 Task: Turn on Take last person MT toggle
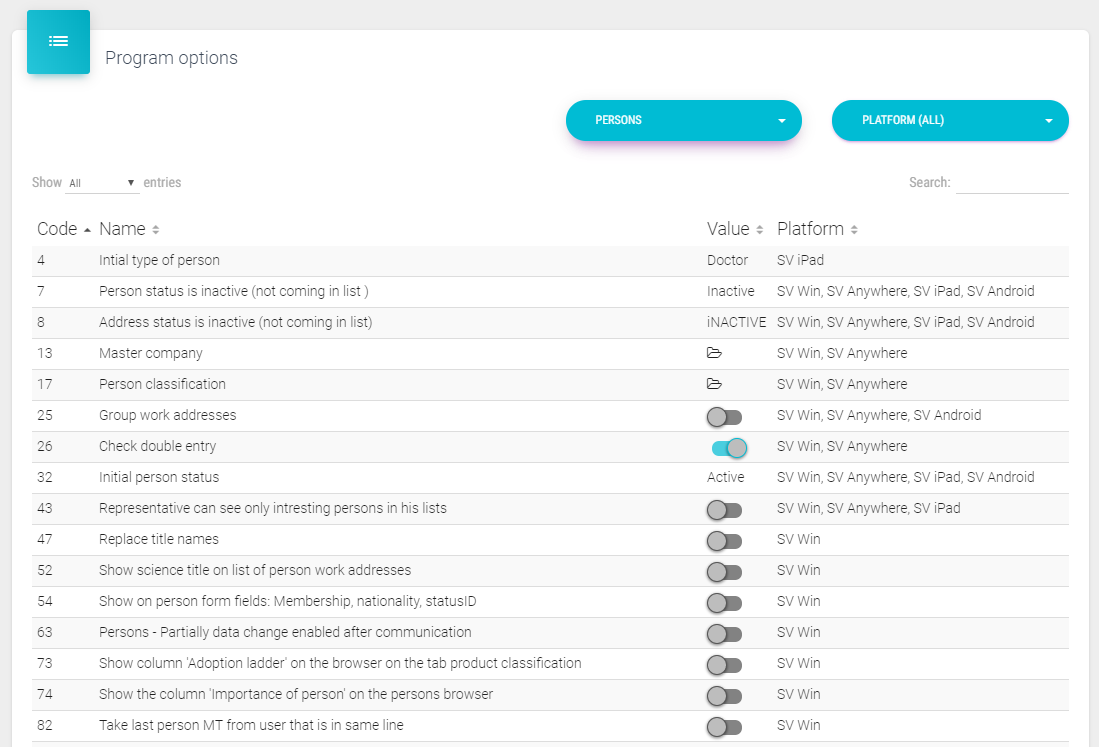pyautogui.click(x=724, y=726)
